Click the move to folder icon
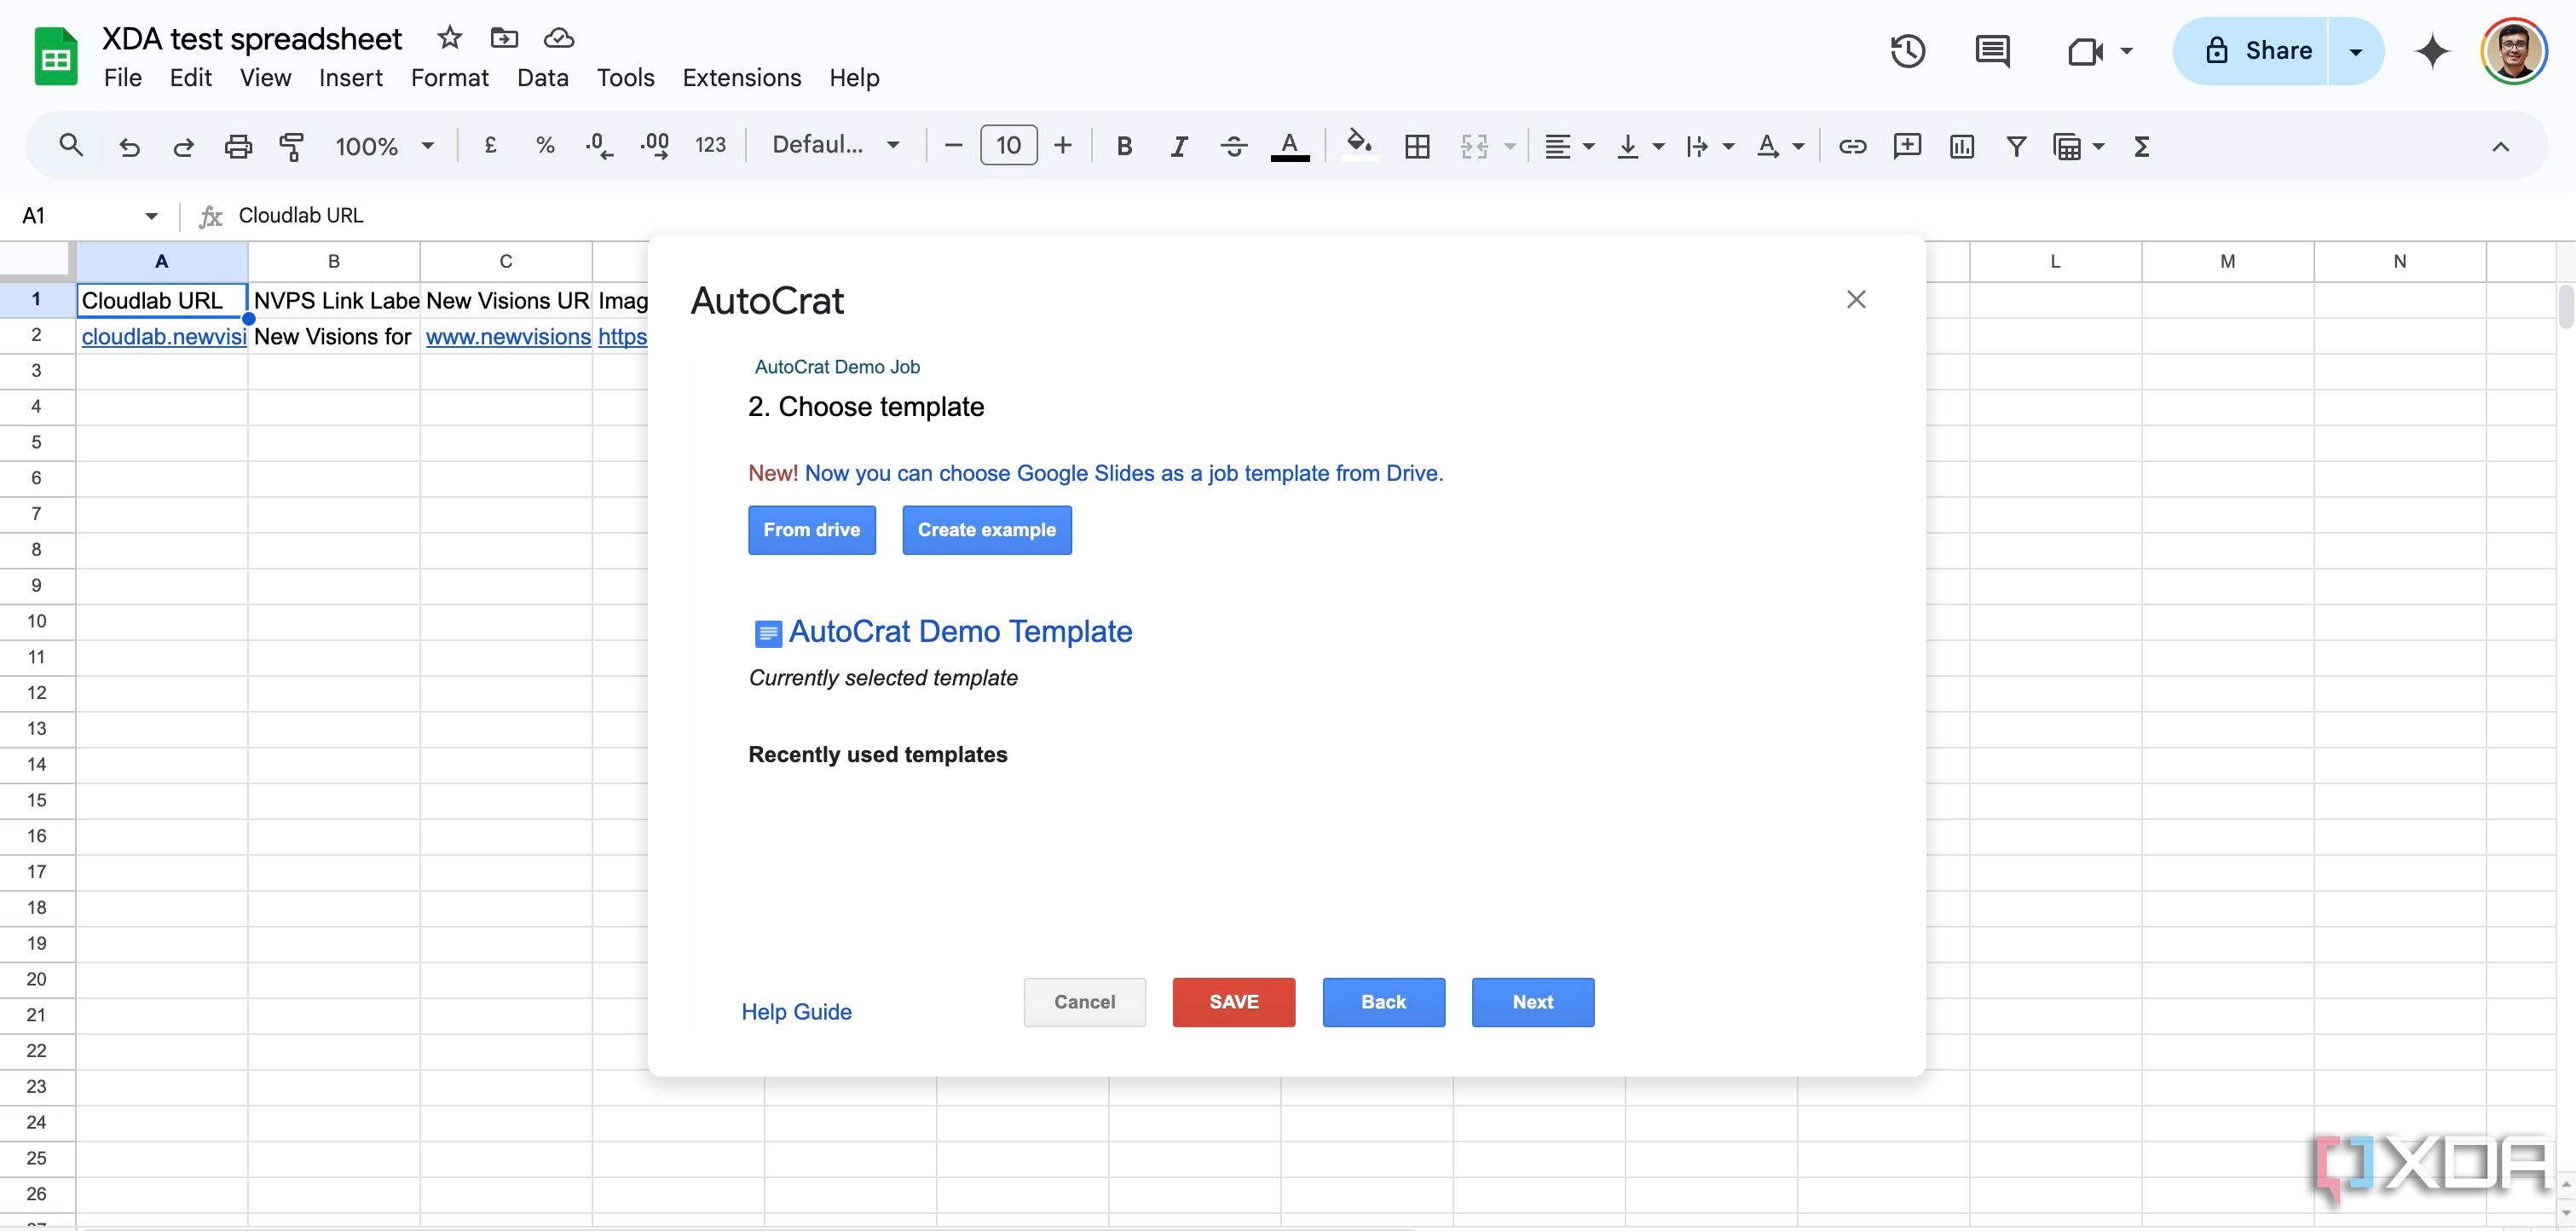Image resolution: width=2576 pixels, height=1231 pixels. point(504,38)
